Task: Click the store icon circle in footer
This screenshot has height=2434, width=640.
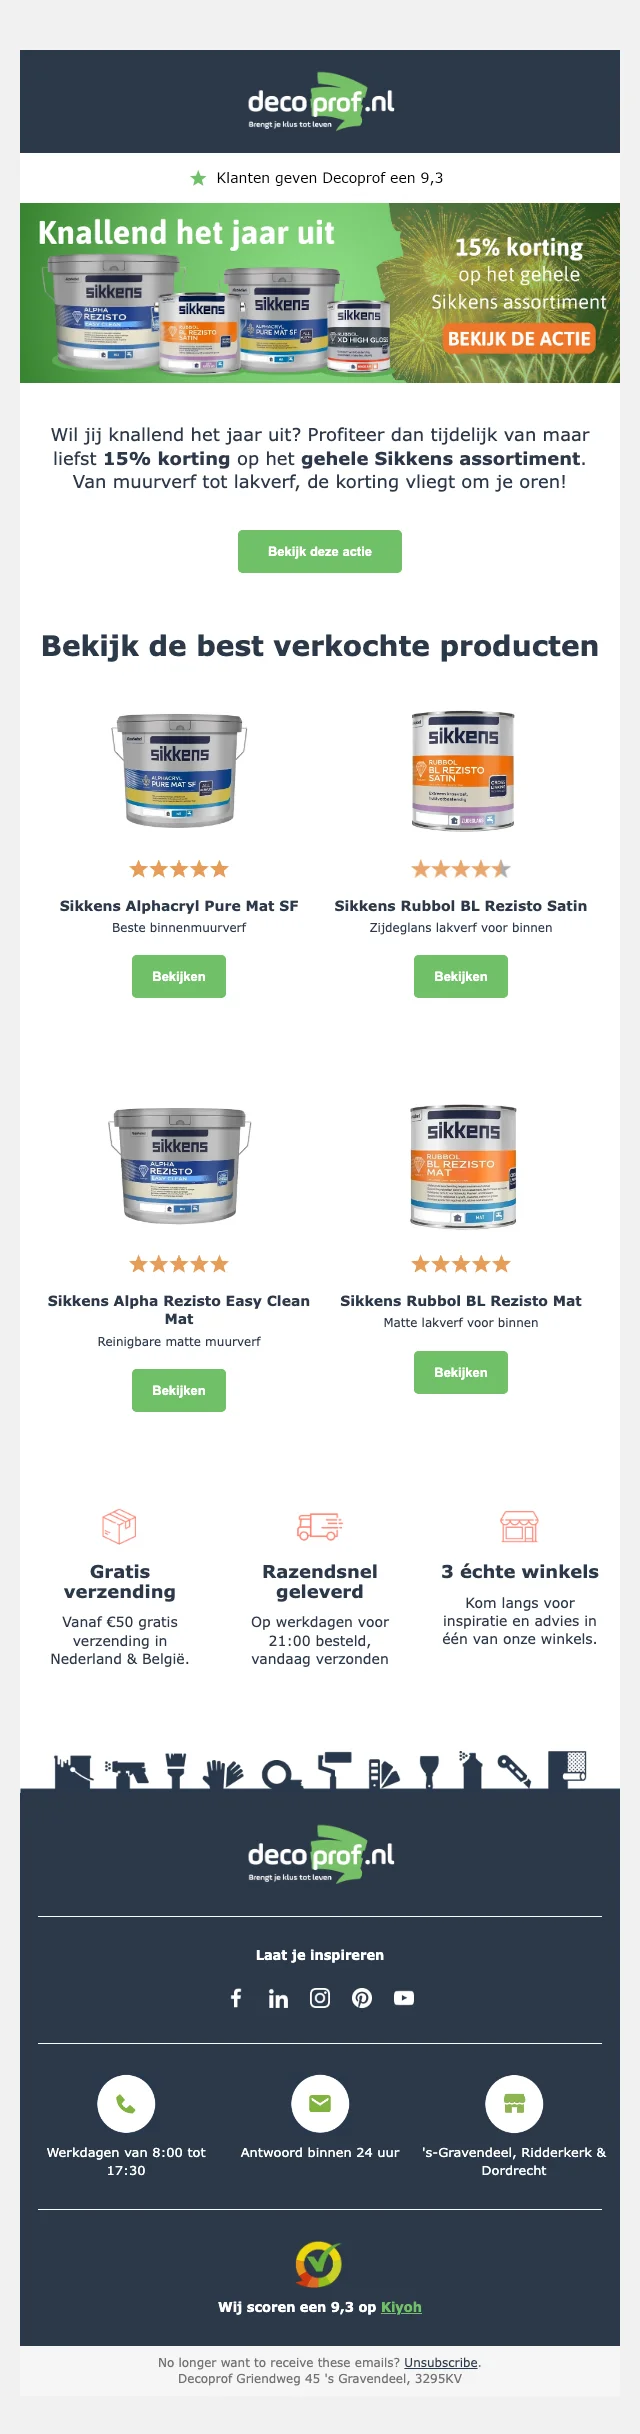Action: 514,2104
